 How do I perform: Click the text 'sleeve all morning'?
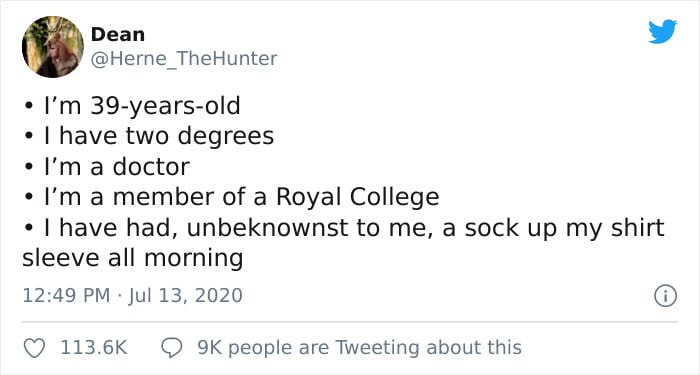point(133,258)
